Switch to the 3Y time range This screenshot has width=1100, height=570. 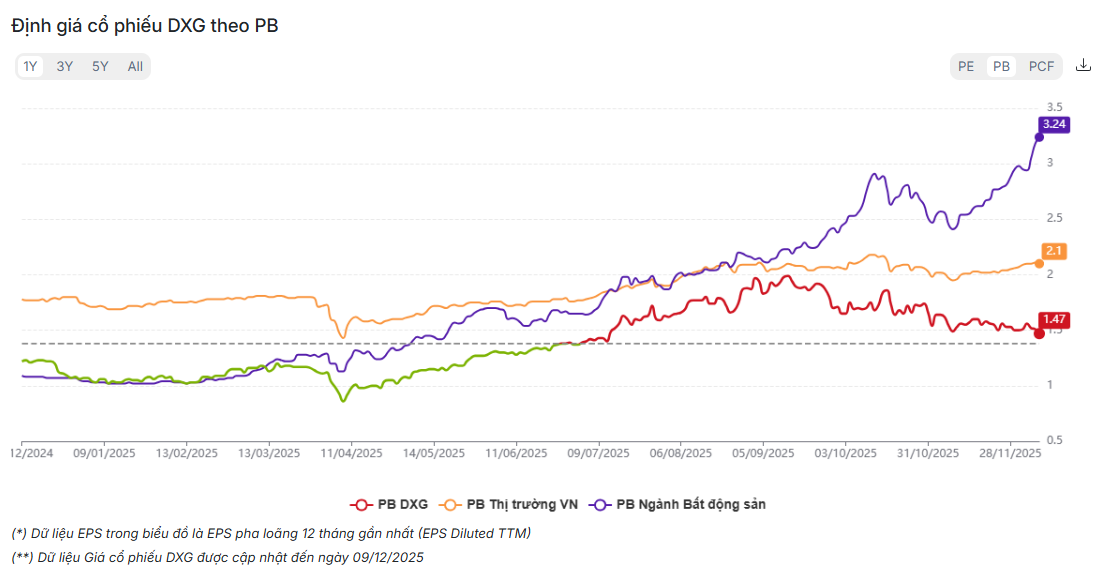click(65, 67)
